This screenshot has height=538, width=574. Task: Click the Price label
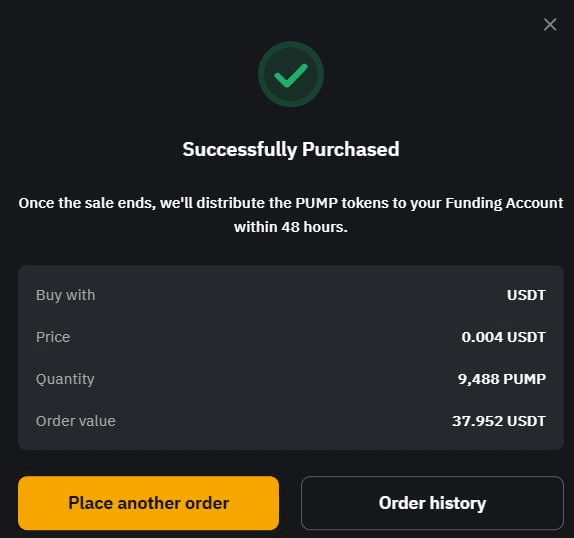tap(53, 337)
